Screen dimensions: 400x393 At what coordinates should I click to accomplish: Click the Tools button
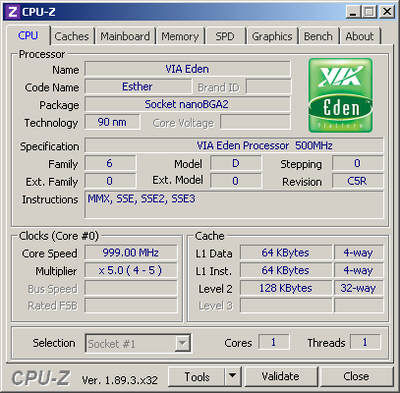tap(197, 377)
